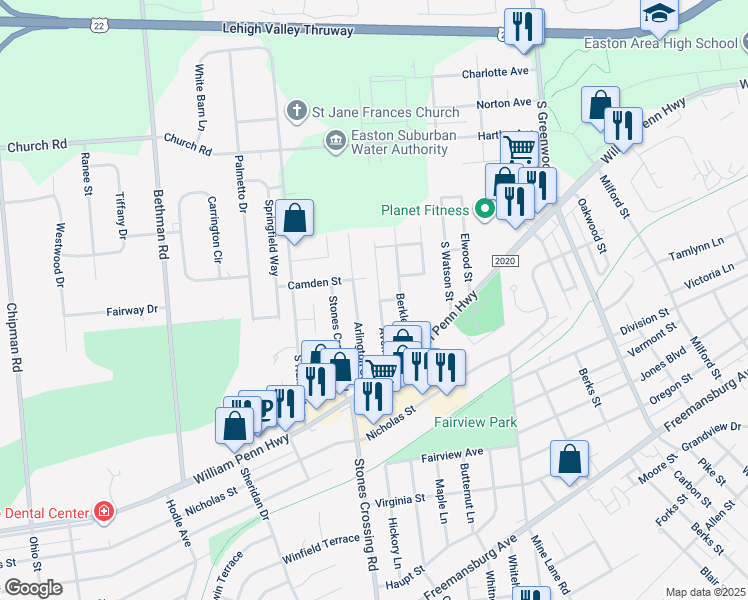Select the Stones Crossing Rd label
Viewport: 748px width, 600px height.
366,515
